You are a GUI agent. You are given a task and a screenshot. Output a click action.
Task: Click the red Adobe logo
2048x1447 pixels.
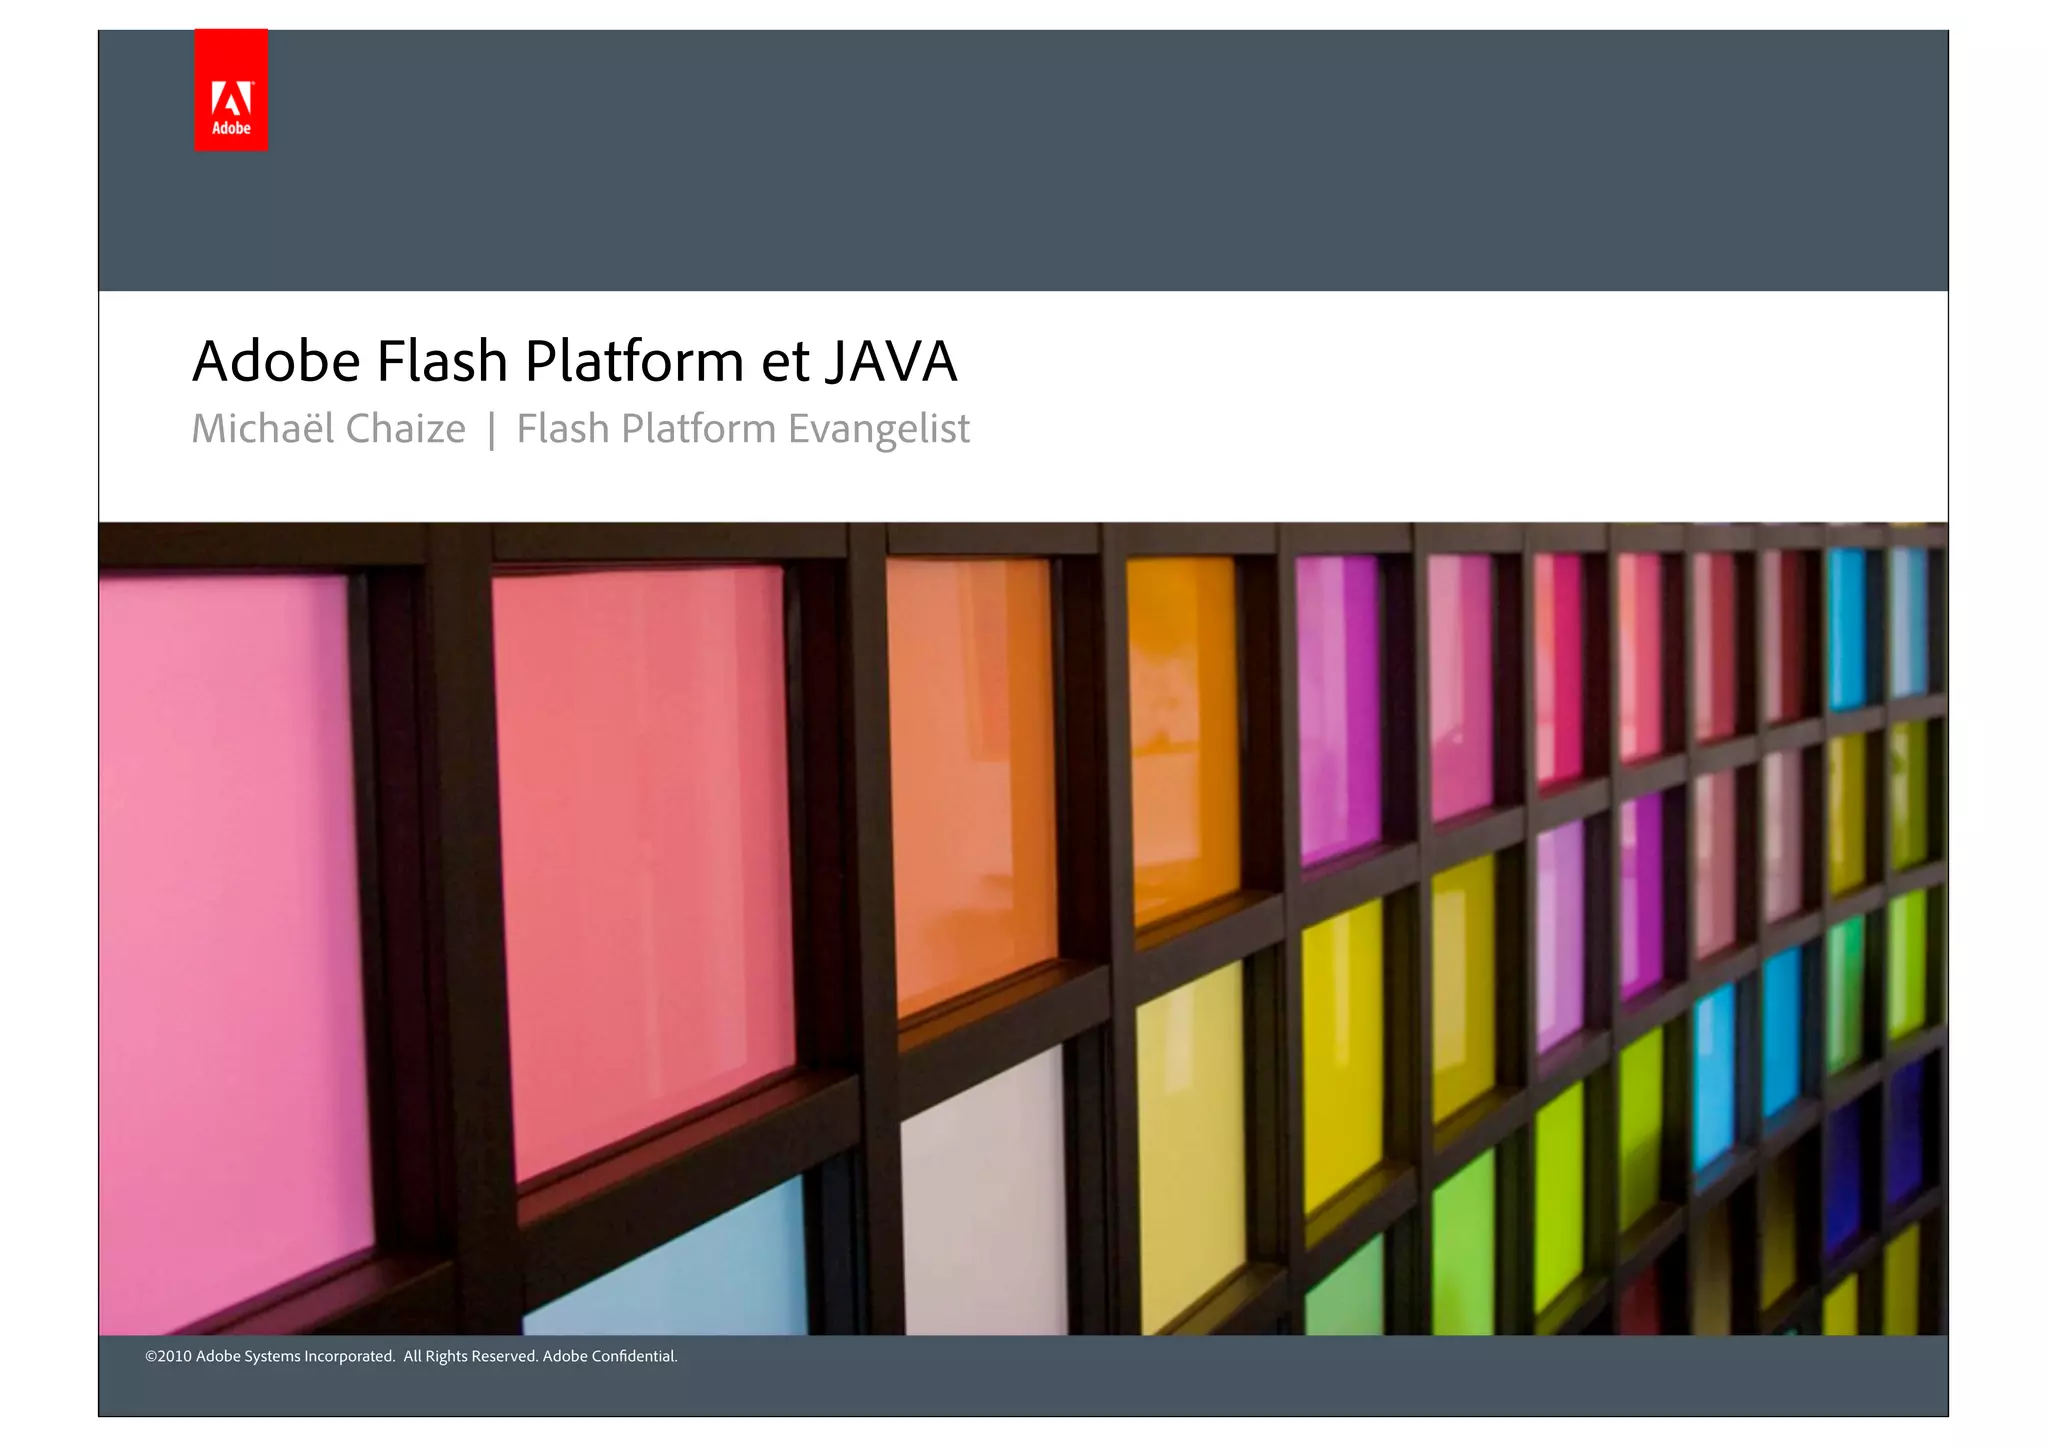pyautogui.click(x=231, y=90)
